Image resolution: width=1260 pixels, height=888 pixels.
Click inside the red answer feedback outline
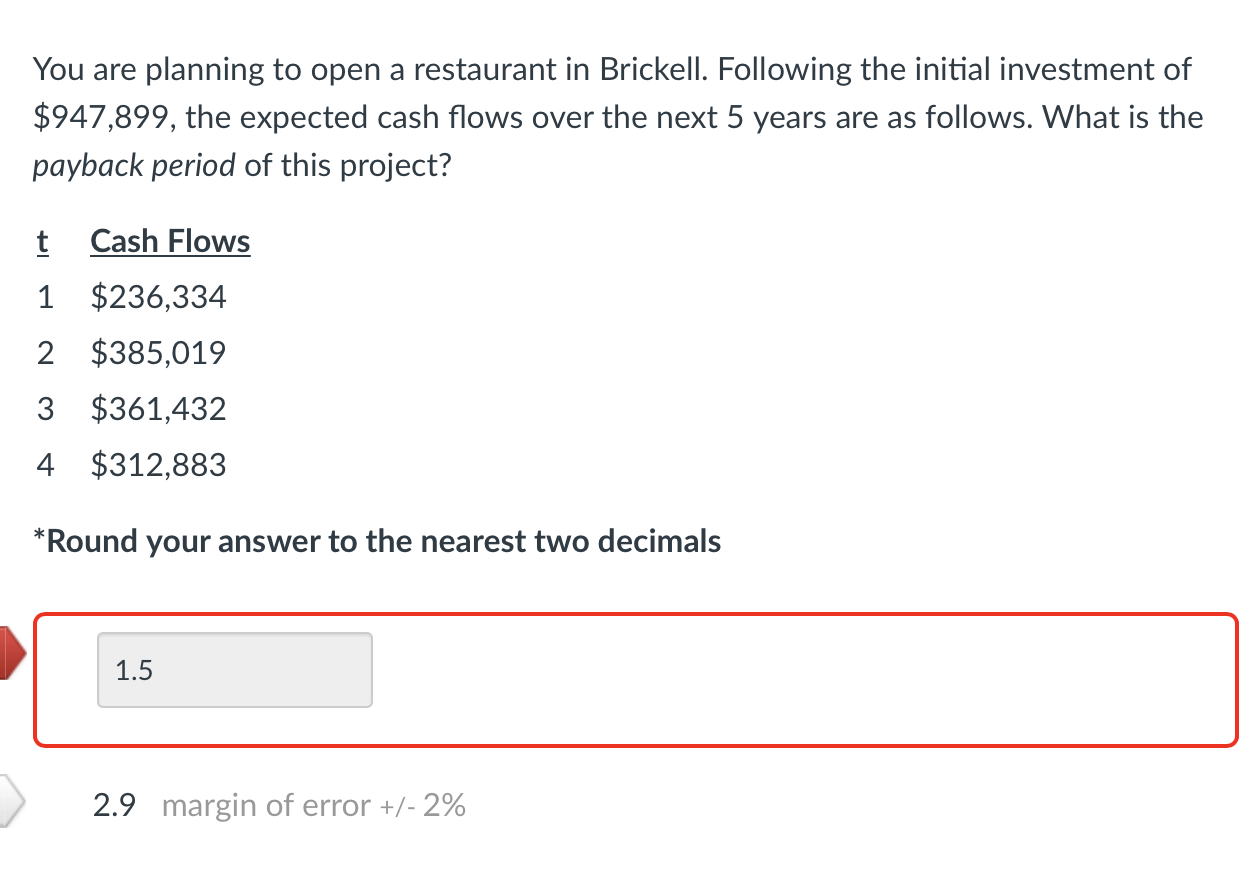636,680
